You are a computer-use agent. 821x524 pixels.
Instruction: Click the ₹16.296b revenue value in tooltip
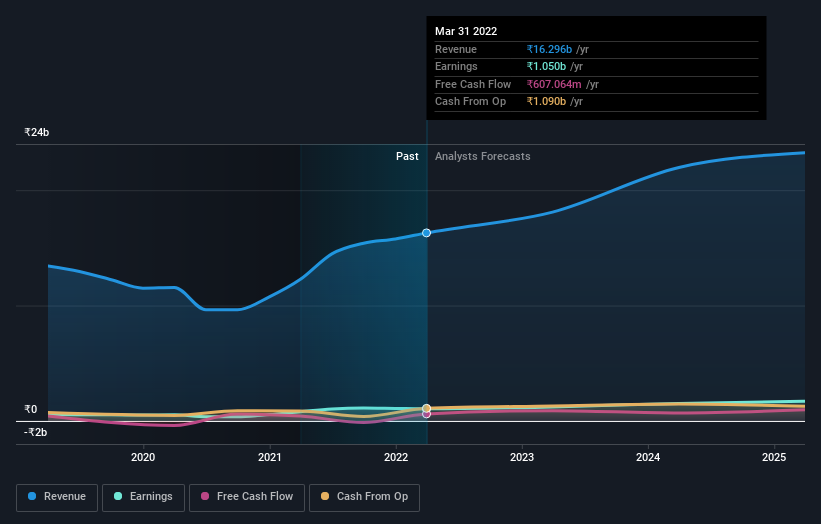549,49
